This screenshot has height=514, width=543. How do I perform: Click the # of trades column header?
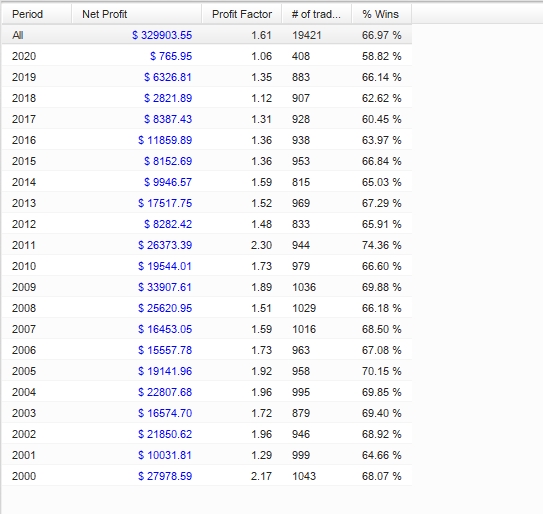pos(317,14)
